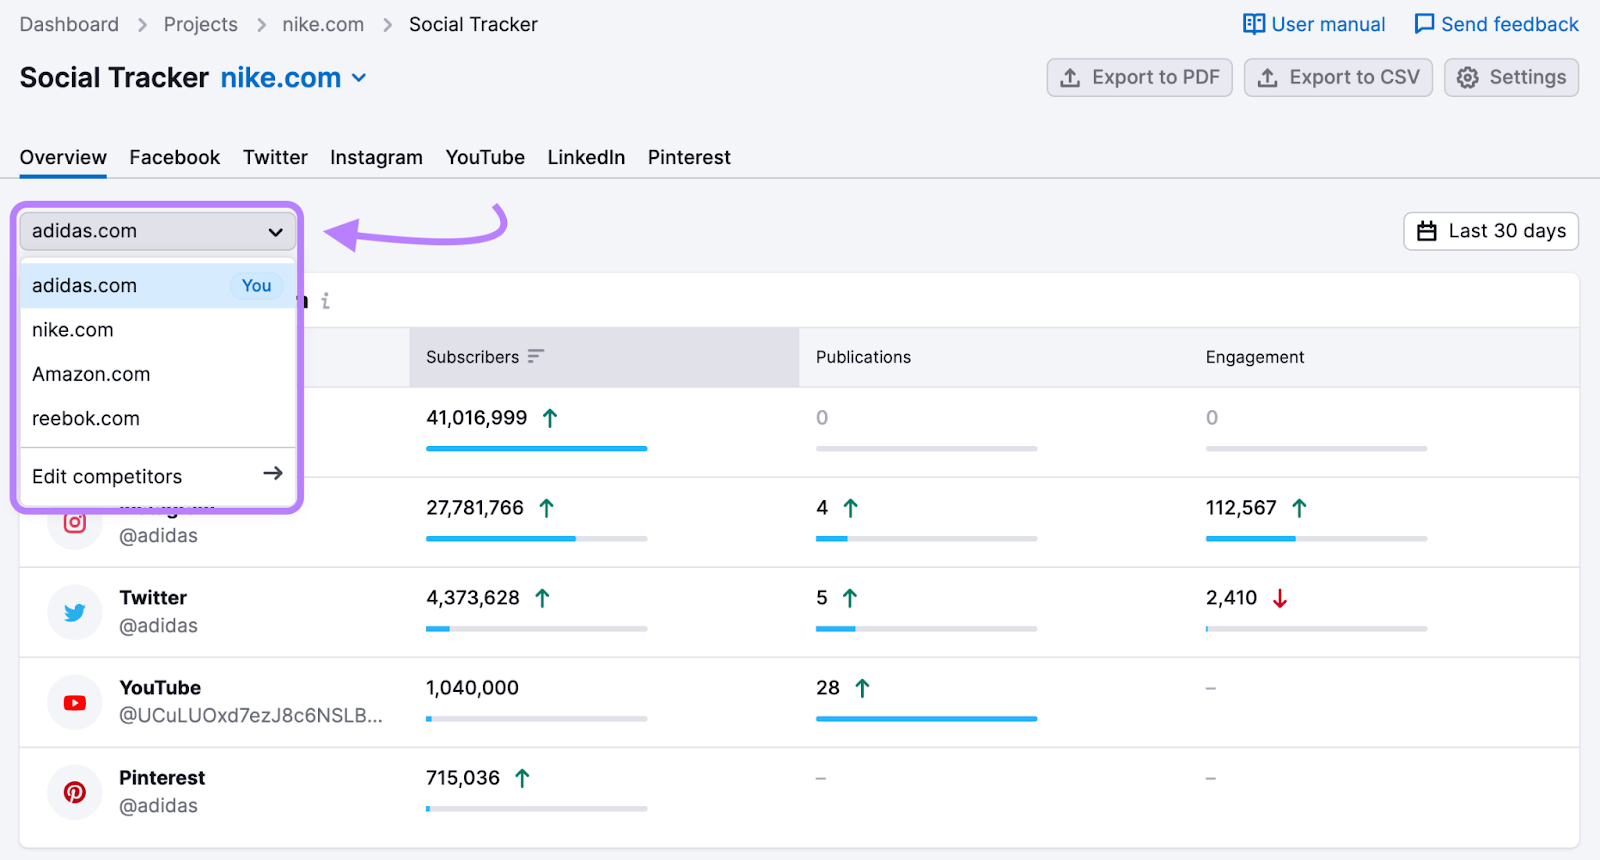The image size is (1600, 860).
Task: Click the Twitter row name
Action: pos(153,598)
